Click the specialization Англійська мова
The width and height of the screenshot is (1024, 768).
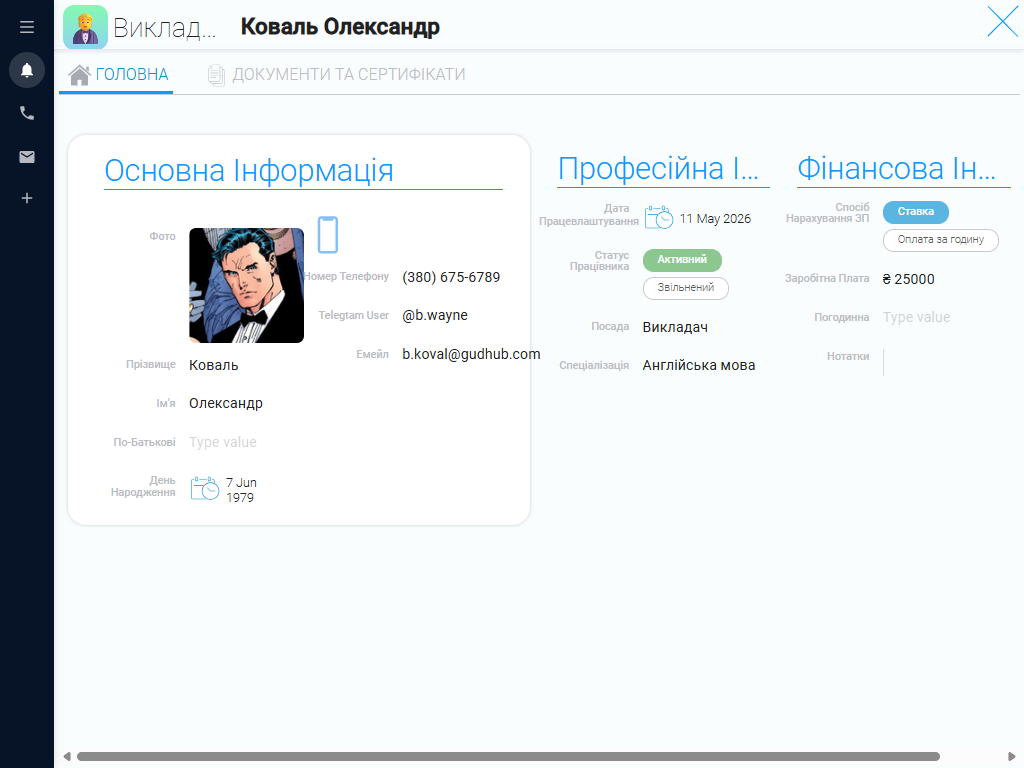tap(699, 365)
